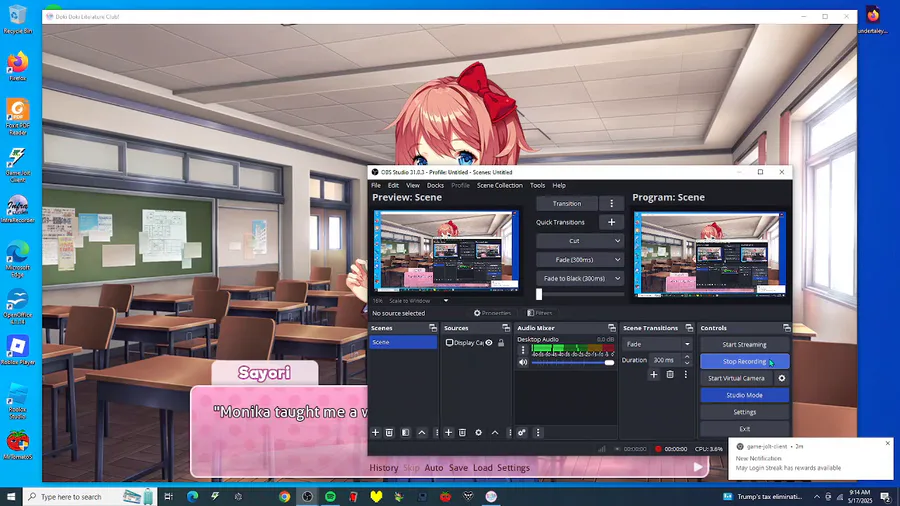Open Chrome from the taskbar
The image size is (900, 506).
(284, 497)
